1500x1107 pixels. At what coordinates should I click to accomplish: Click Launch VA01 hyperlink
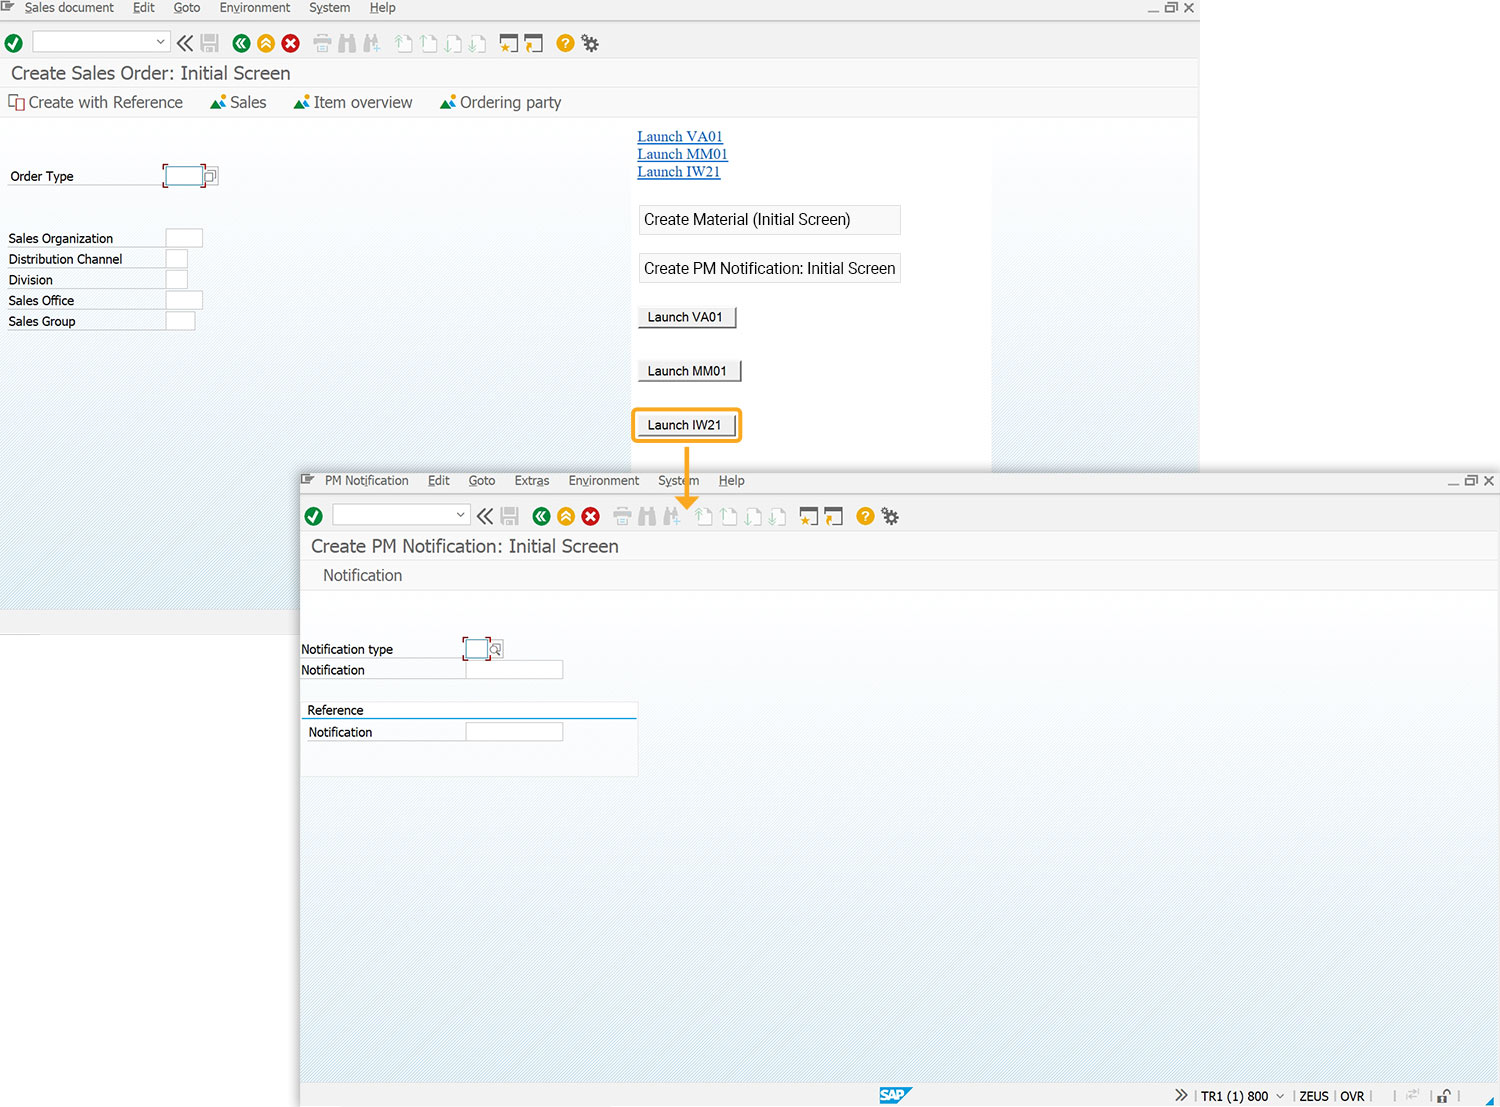[x=680, y=137]
